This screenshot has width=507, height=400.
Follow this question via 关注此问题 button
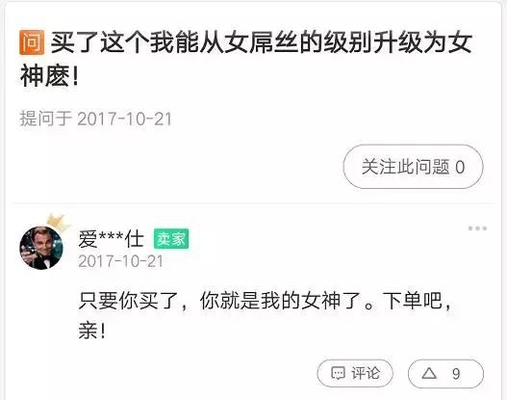pos(413,167)
